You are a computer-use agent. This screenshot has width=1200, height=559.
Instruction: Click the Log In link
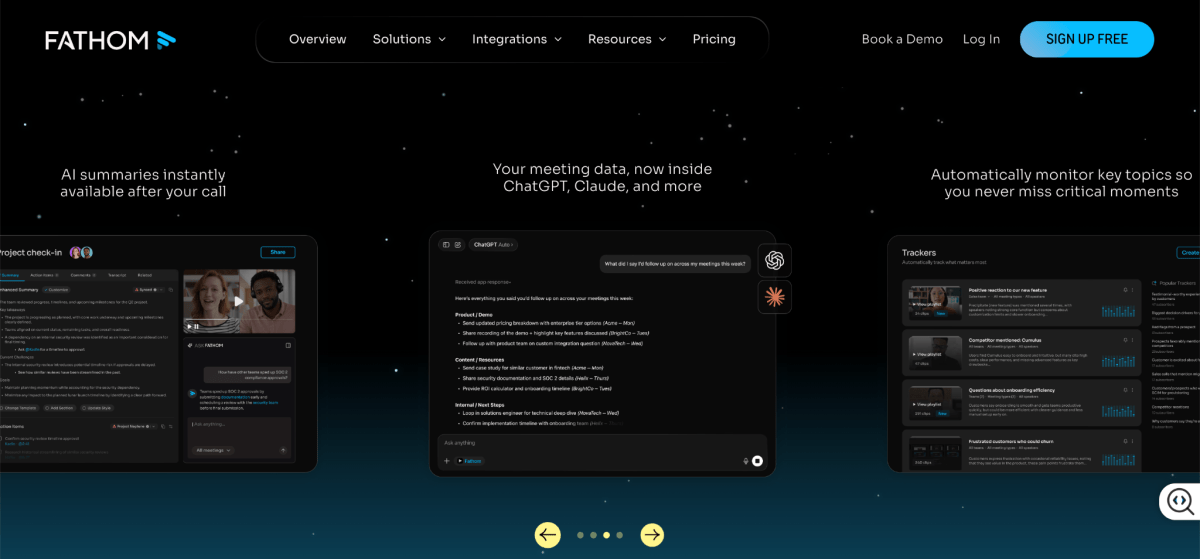point(981,39)
